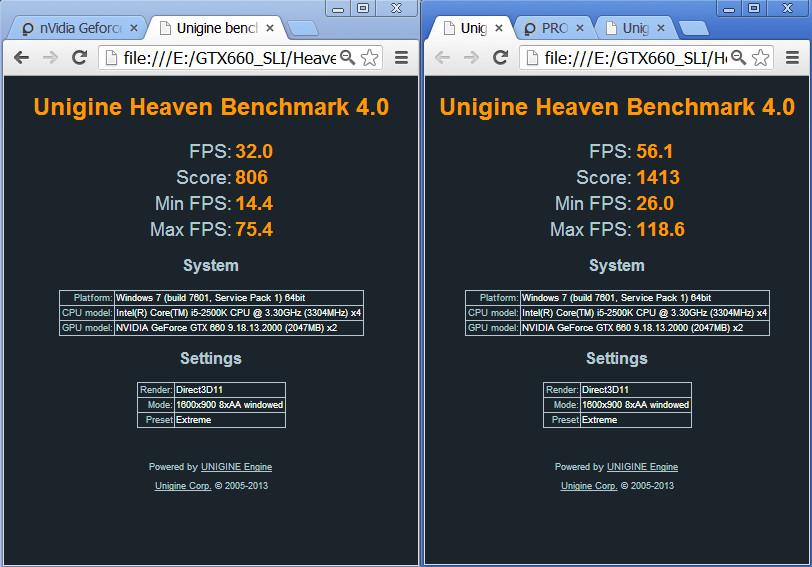Click the right window address bar URL
The width and height of the screenshot is (812, 567).
click(x=635, y=58)
